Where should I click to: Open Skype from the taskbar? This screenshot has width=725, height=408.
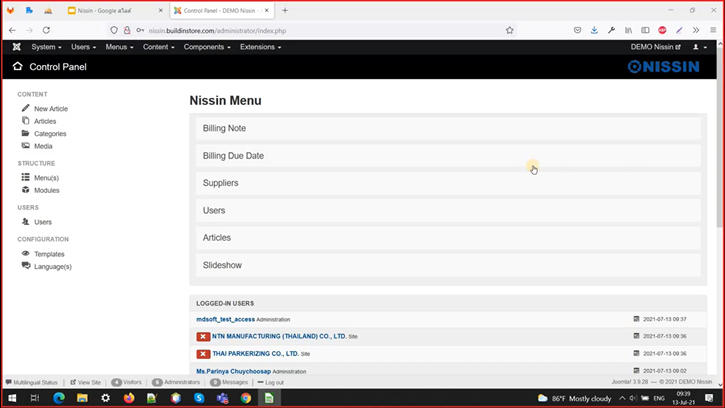199,398
